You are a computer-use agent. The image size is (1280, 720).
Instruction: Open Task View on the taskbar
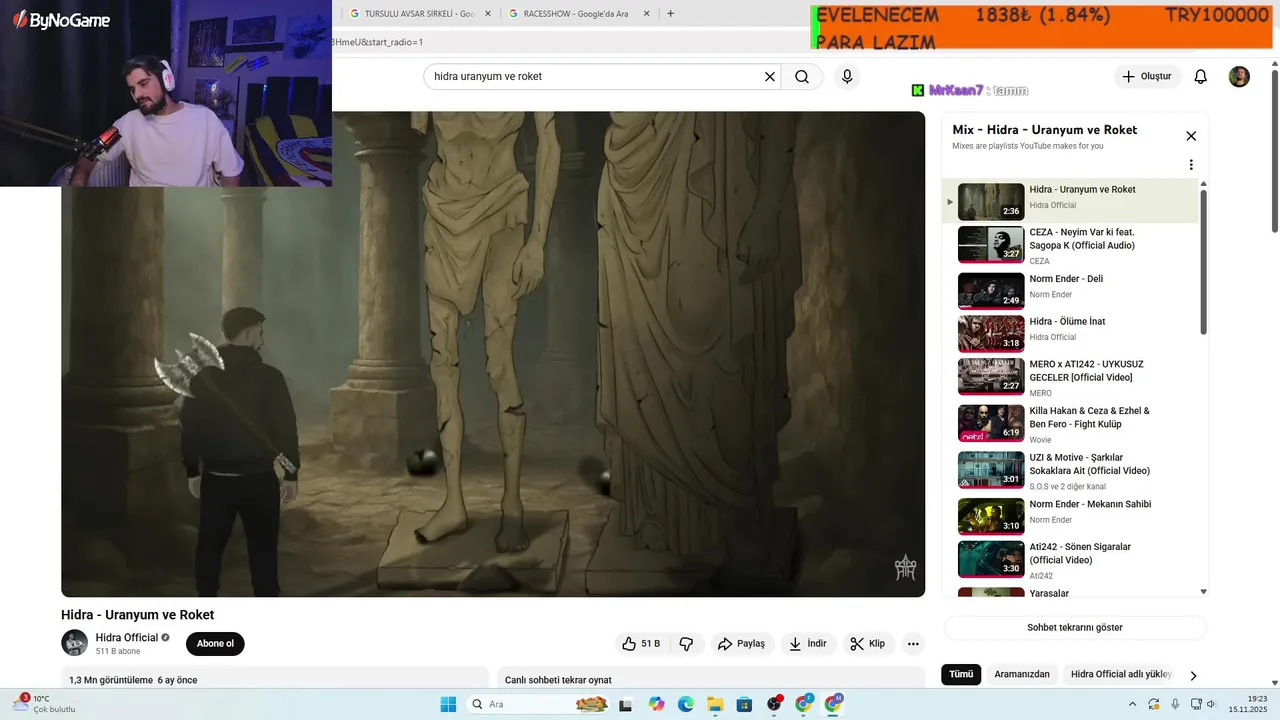(x=626, y=704)
